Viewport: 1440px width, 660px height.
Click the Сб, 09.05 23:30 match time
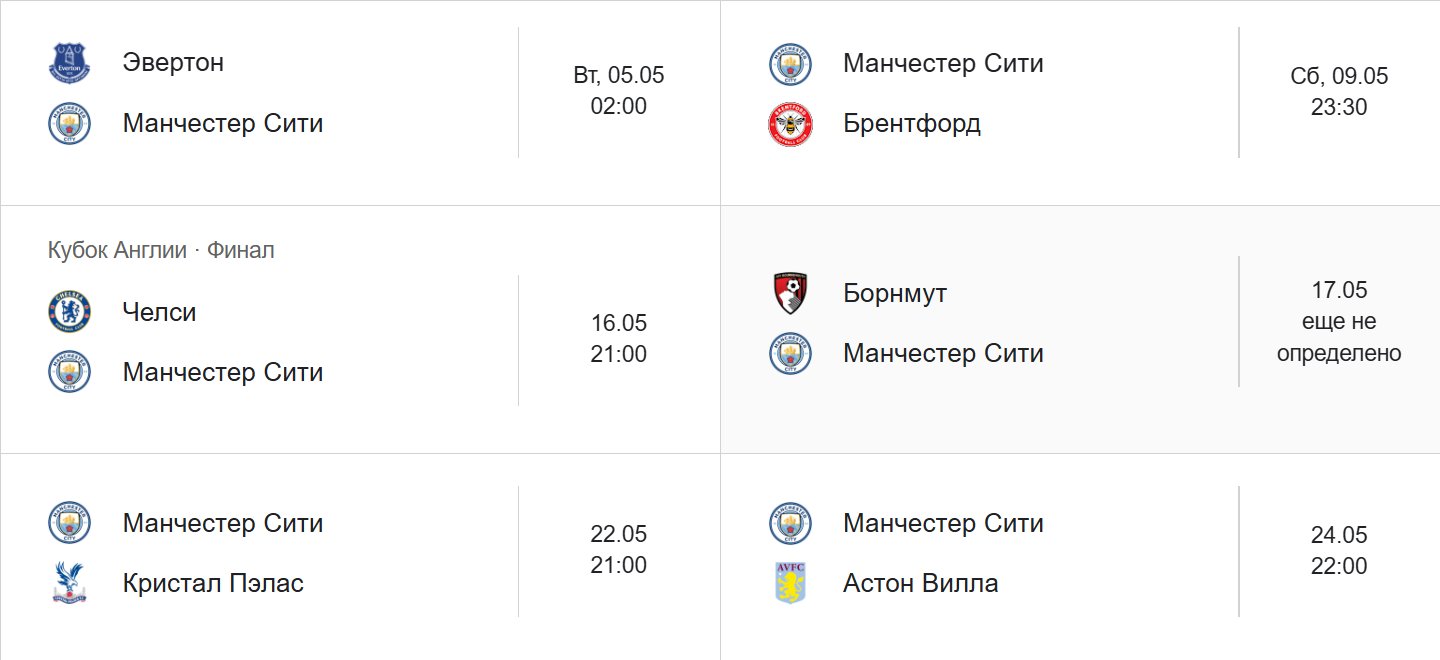pos(1339,92)
